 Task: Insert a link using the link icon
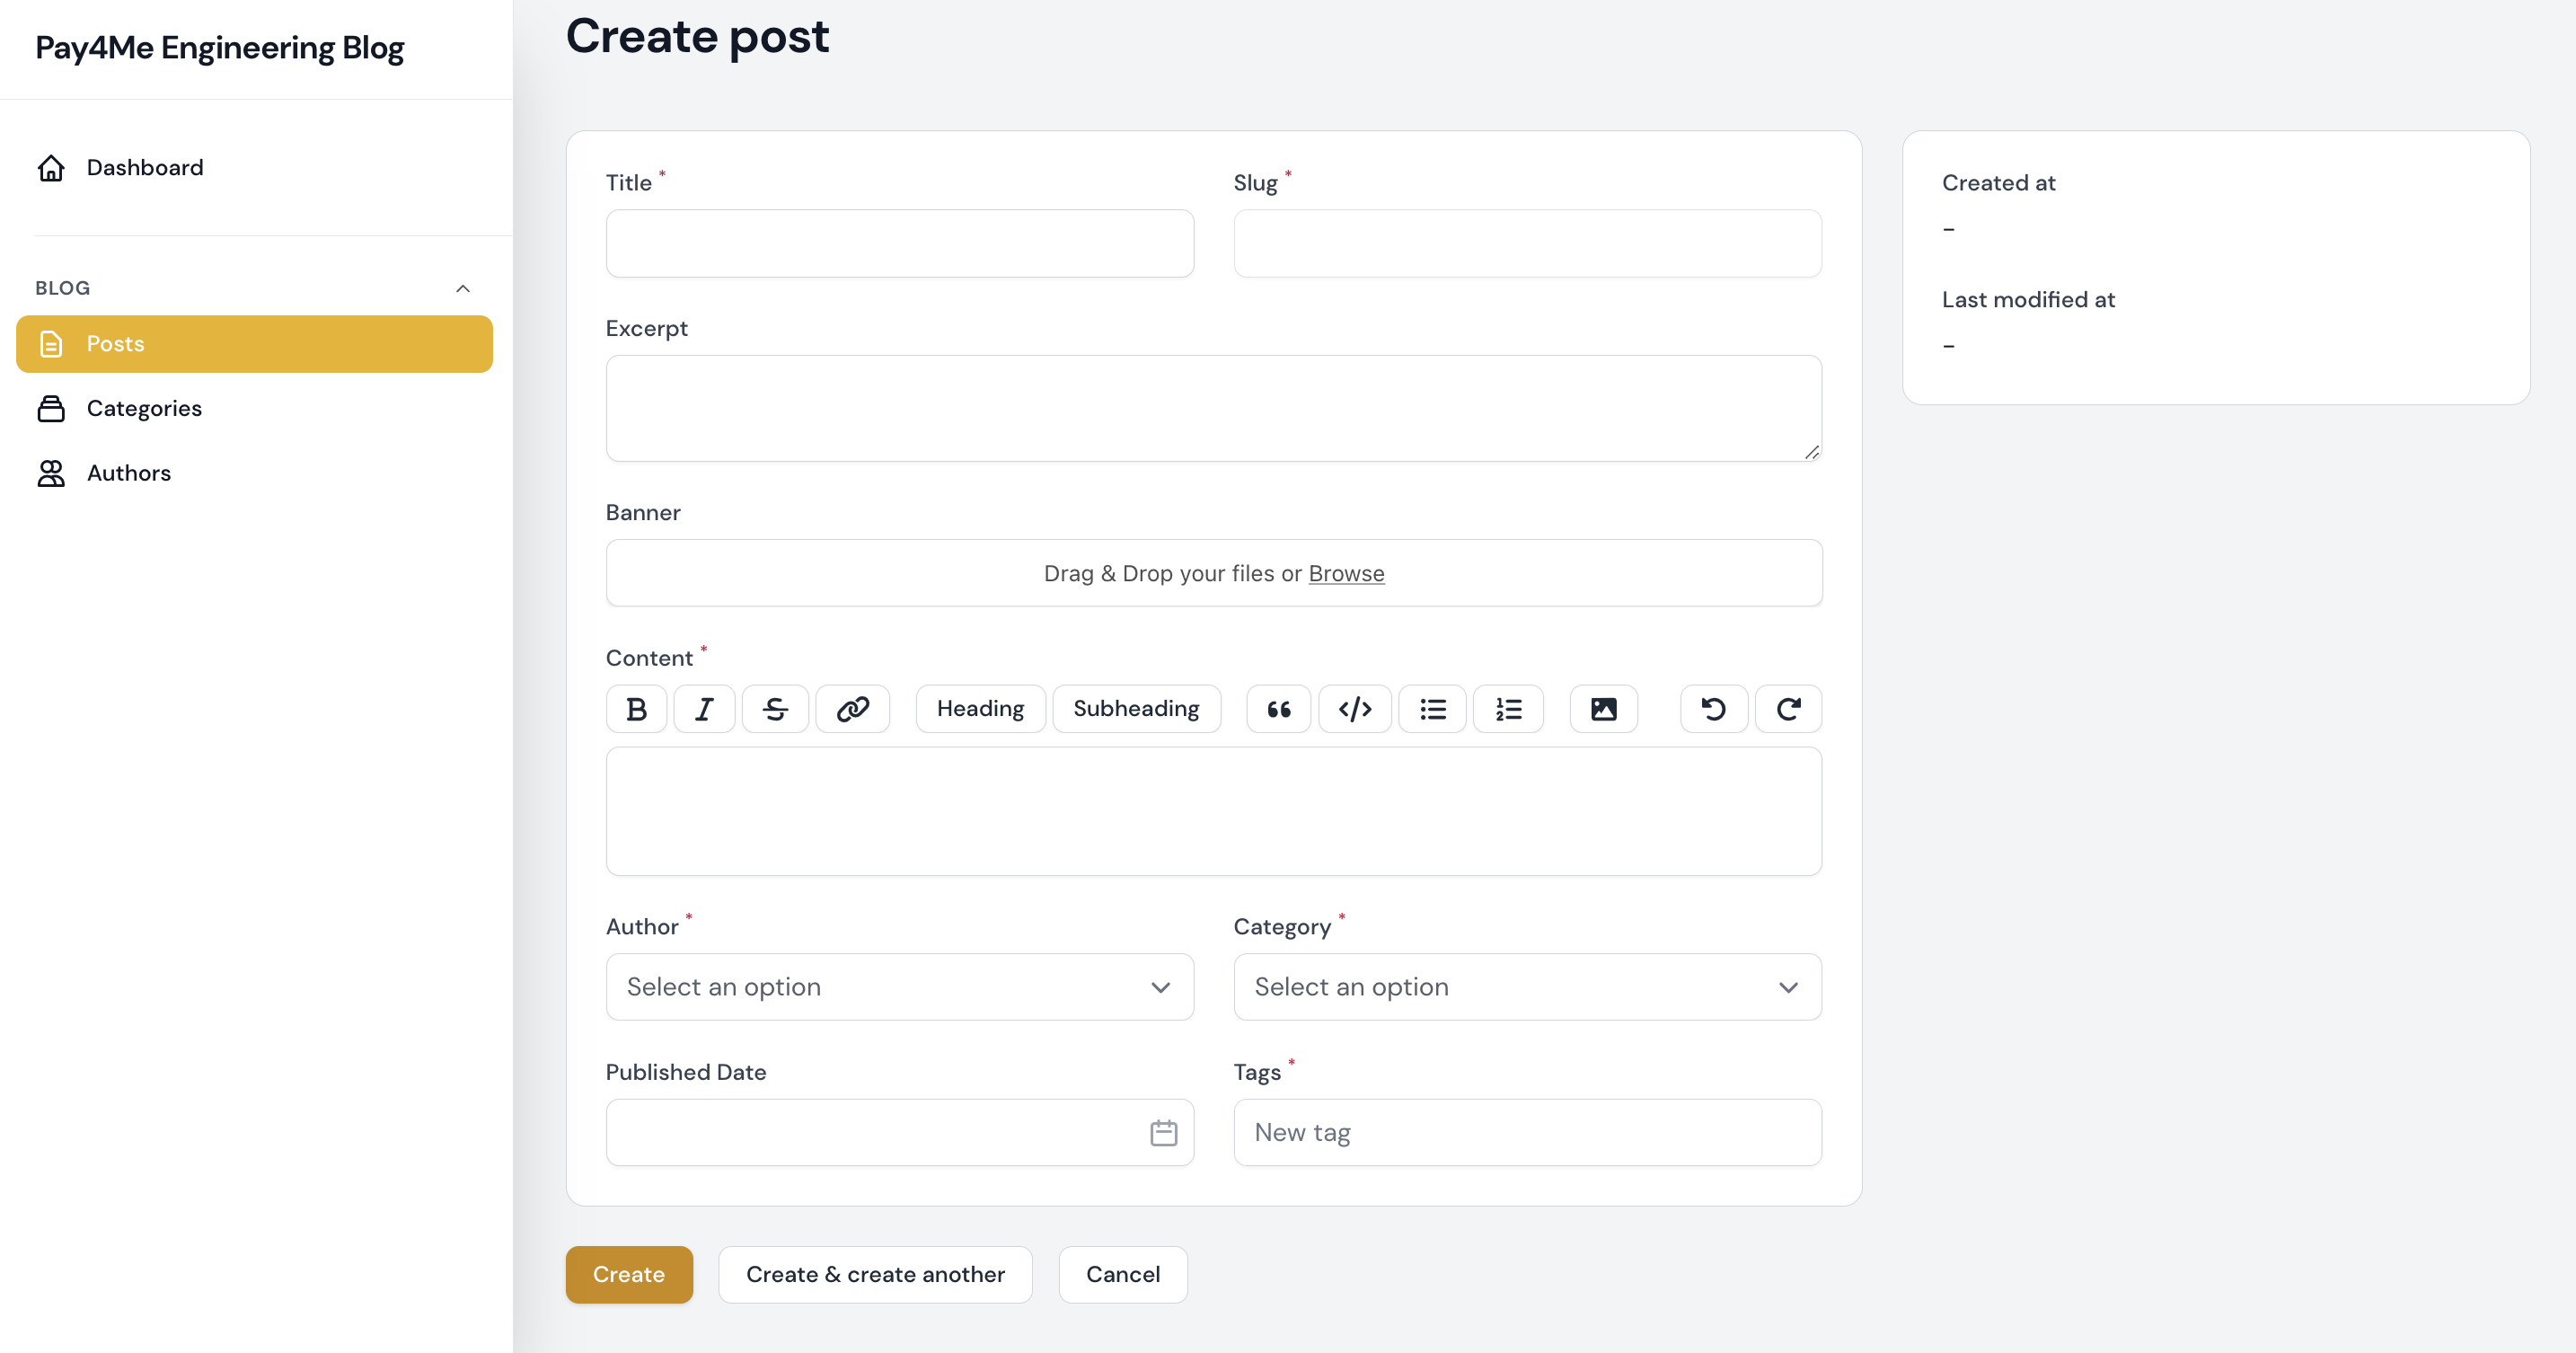pos(852,709)
